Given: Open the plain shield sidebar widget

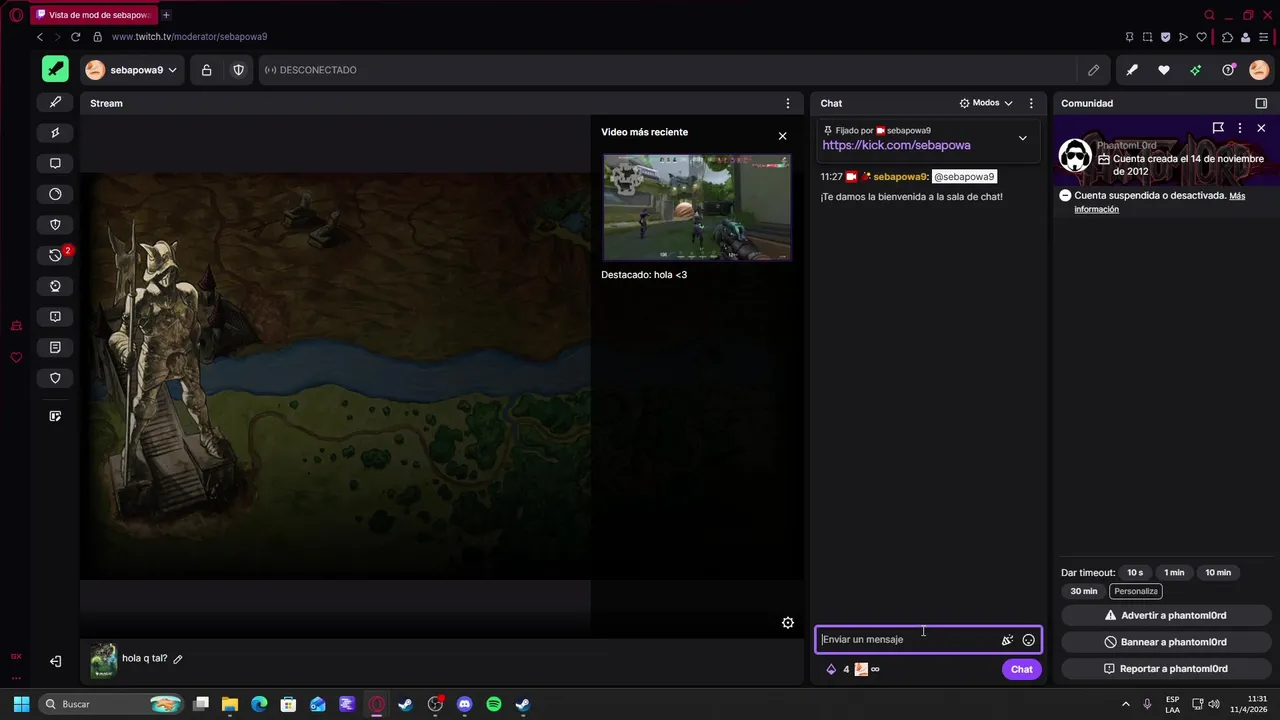Looking at the screenshot, I should [x=55, y=378].
